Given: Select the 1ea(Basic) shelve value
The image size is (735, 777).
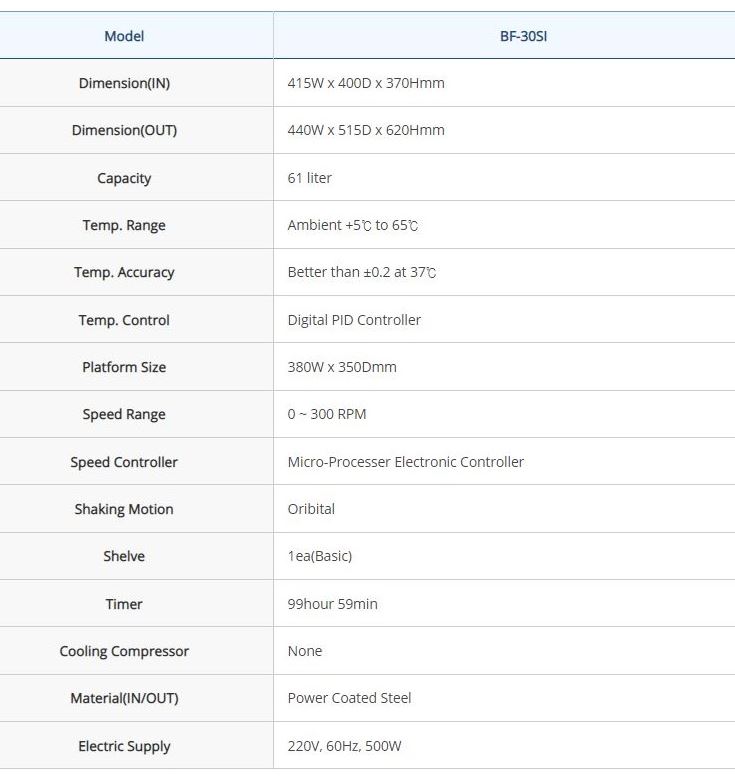Looking at the screenshot, I should tap(320, 556).
